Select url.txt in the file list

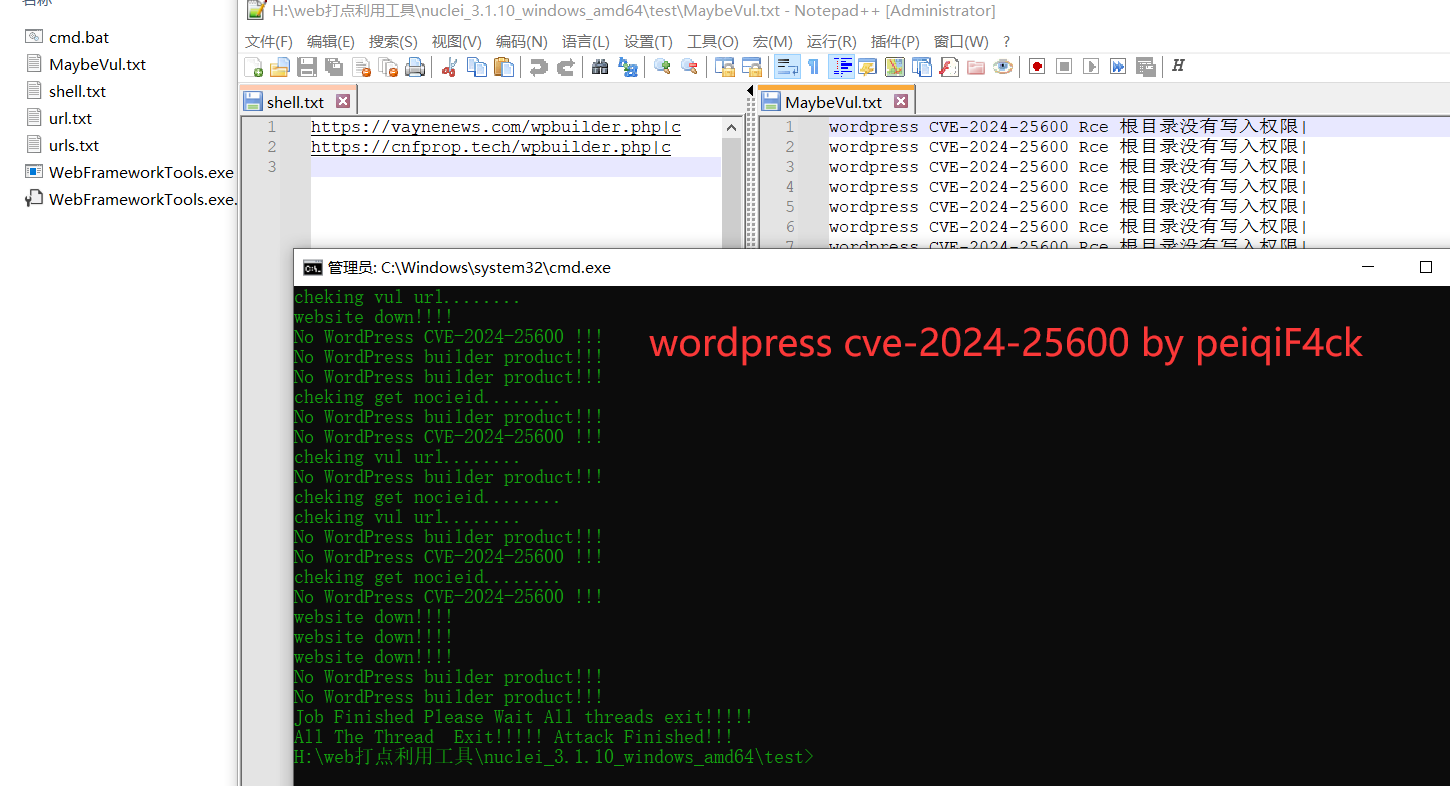pos(59,118)
